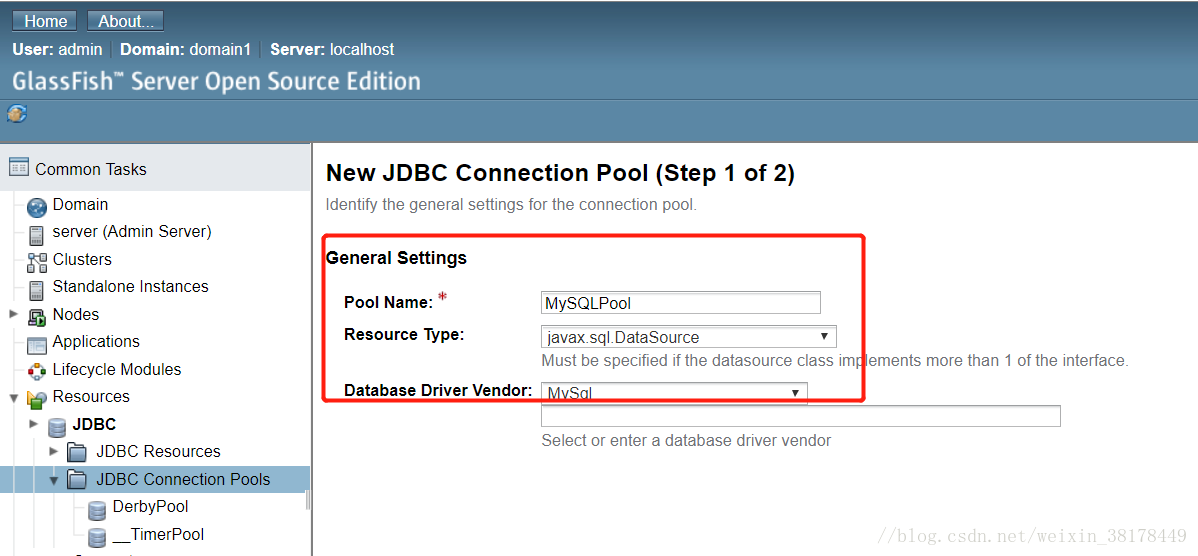Click the refresh globe icon in header

point(17,114)
